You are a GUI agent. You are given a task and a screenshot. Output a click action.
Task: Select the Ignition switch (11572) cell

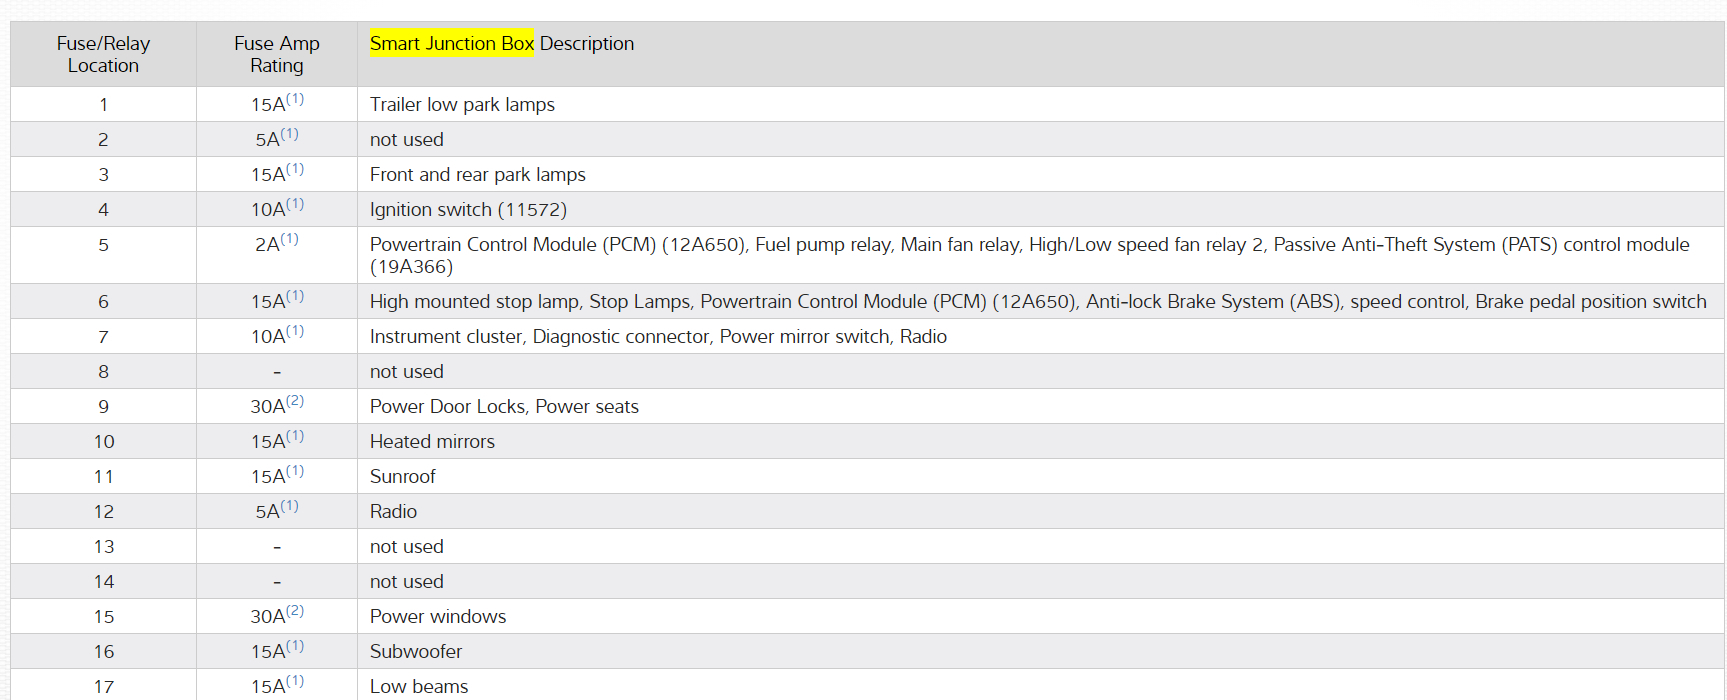[x=468, y=210]
